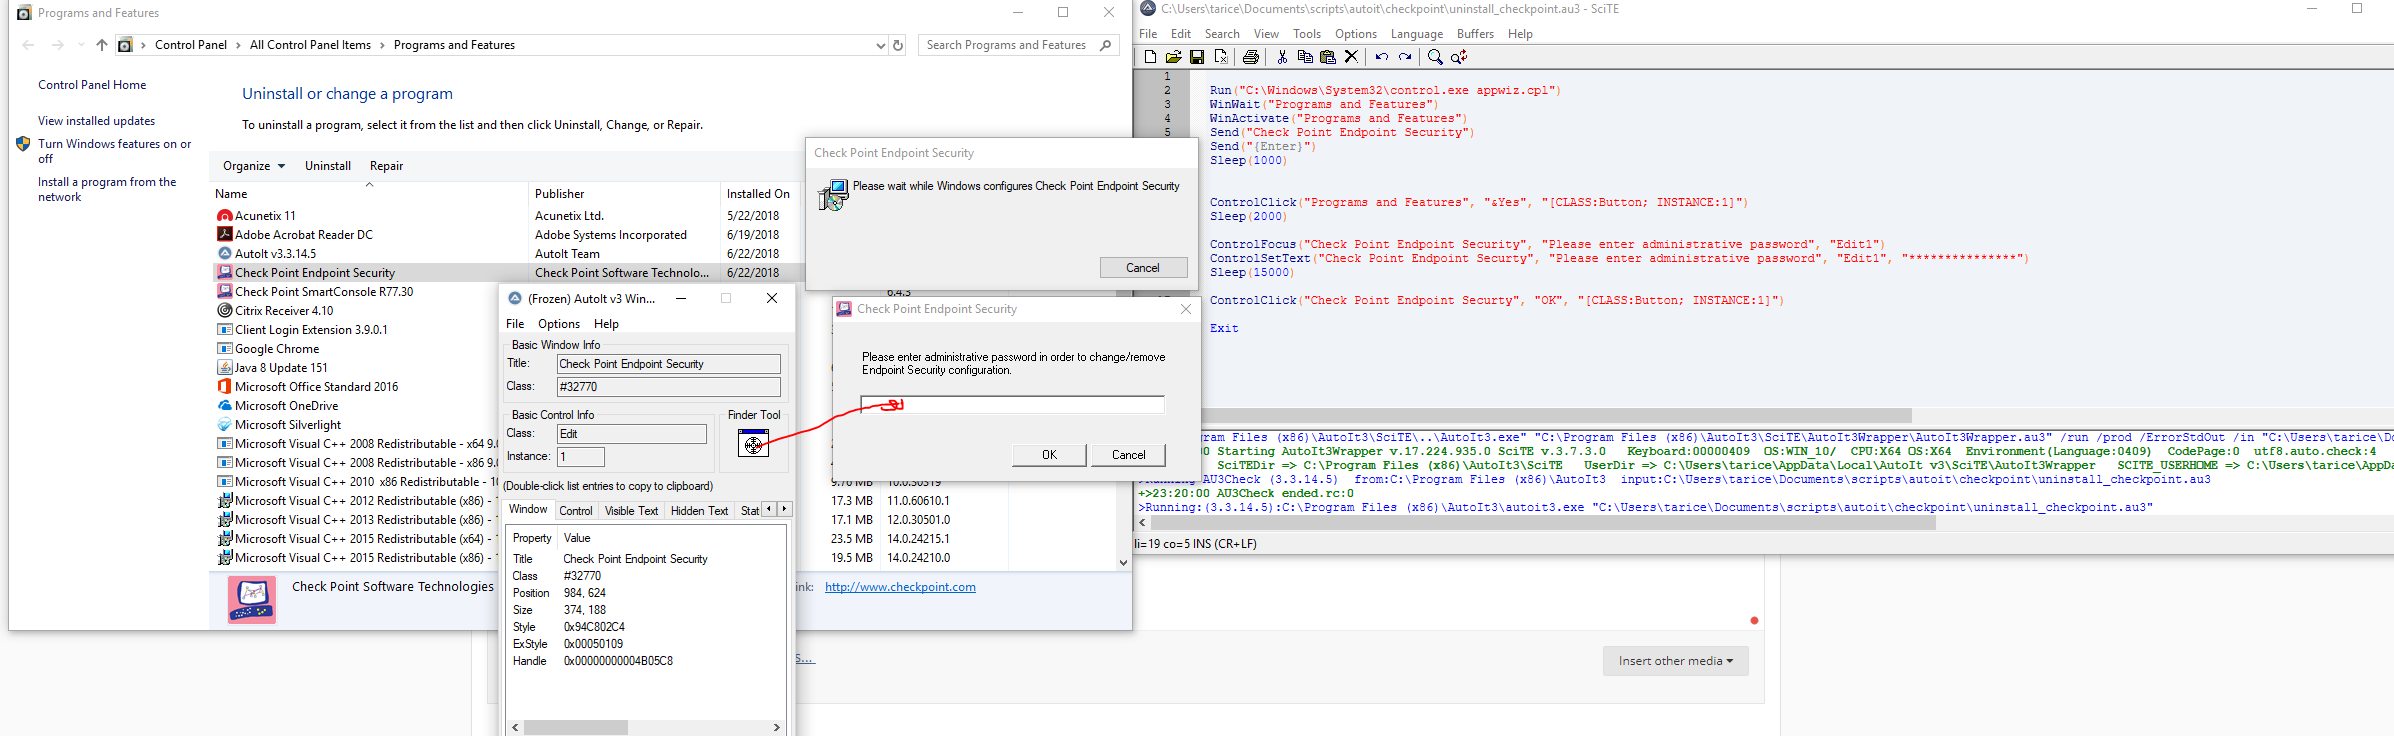
Task: Click the Redo arrow icon in SciTE
Action: (1405, 57)
